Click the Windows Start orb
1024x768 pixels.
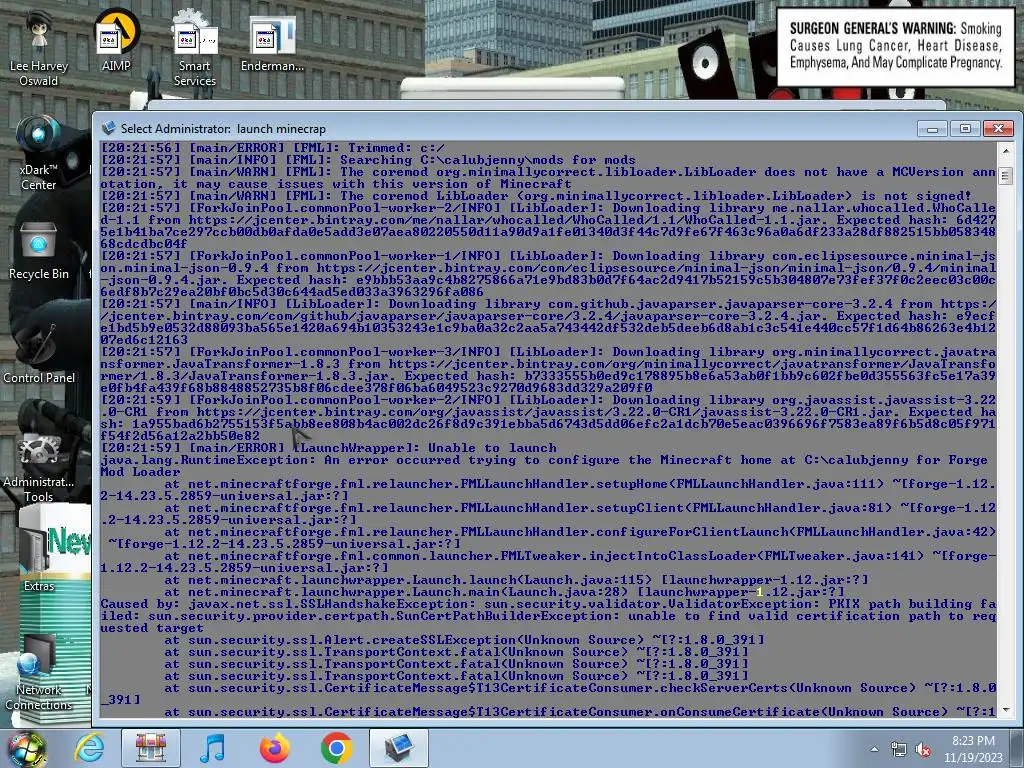coord(27,748)
